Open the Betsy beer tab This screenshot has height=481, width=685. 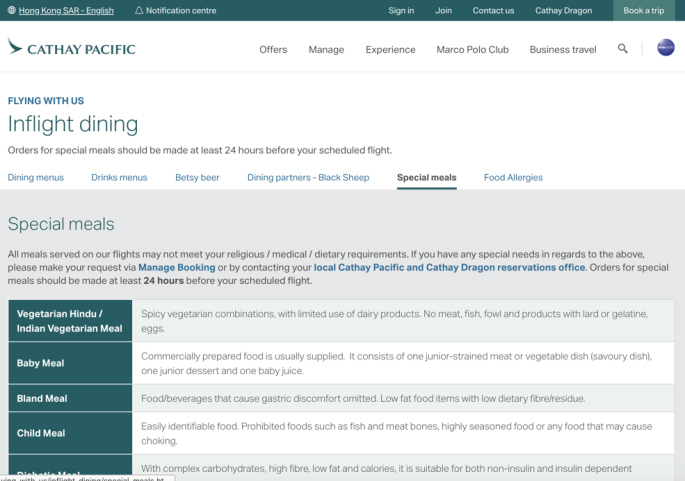(197, 177)
